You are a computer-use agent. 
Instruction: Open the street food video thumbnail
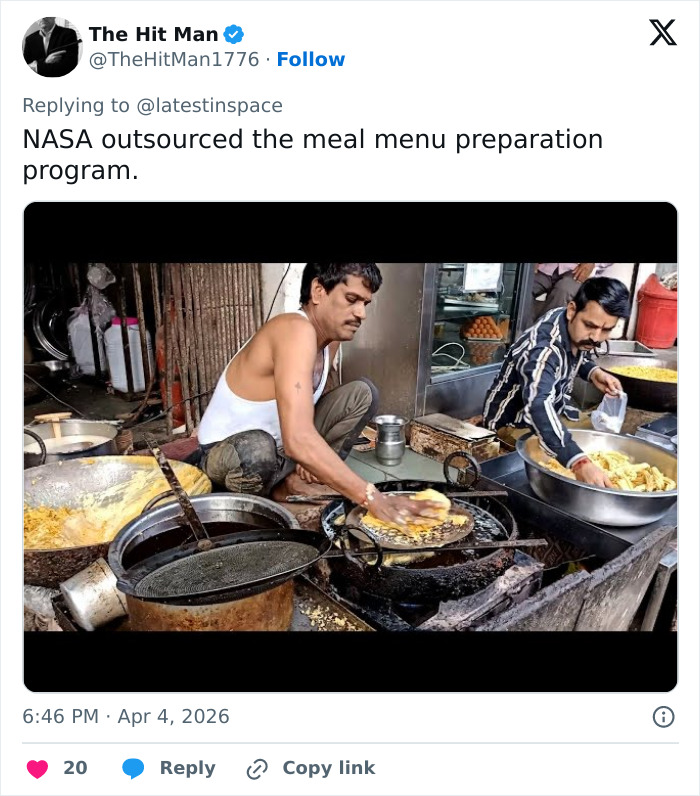pos(350,446)
